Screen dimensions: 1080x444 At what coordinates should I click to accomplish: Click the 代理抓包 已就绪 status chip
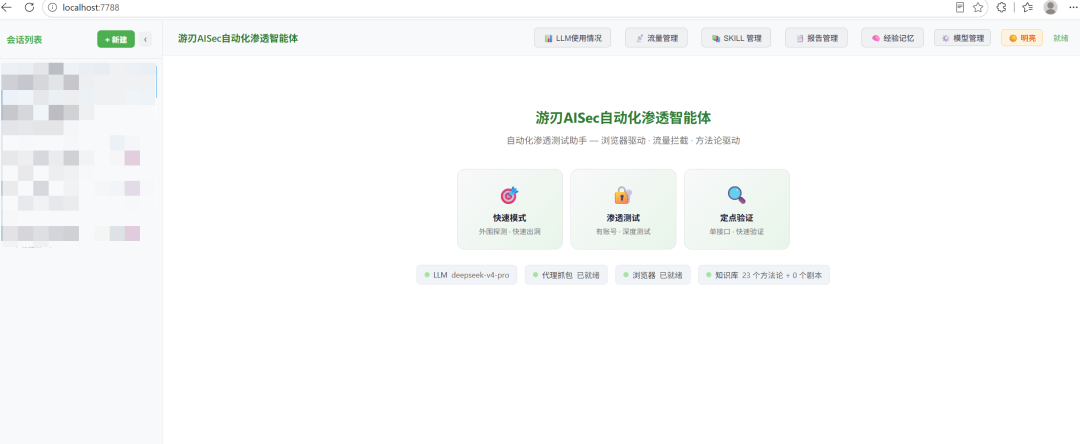click(566, 275)
